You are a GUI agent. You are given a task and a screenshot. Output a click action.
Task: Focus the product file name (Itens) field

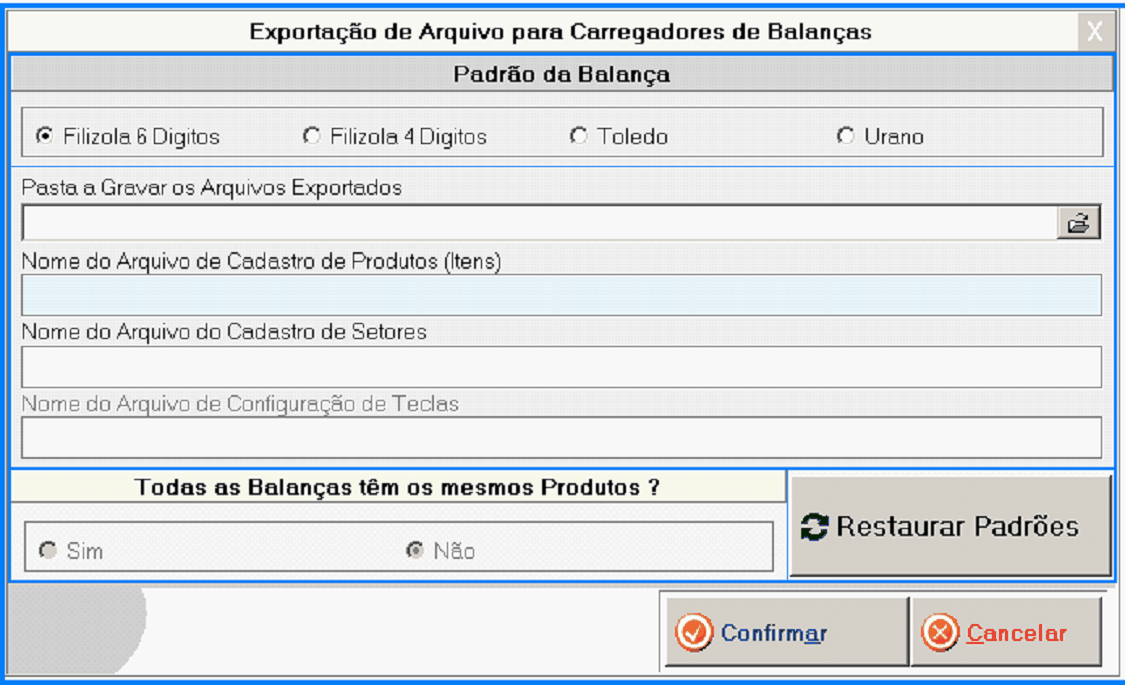(x=560, y=295)
